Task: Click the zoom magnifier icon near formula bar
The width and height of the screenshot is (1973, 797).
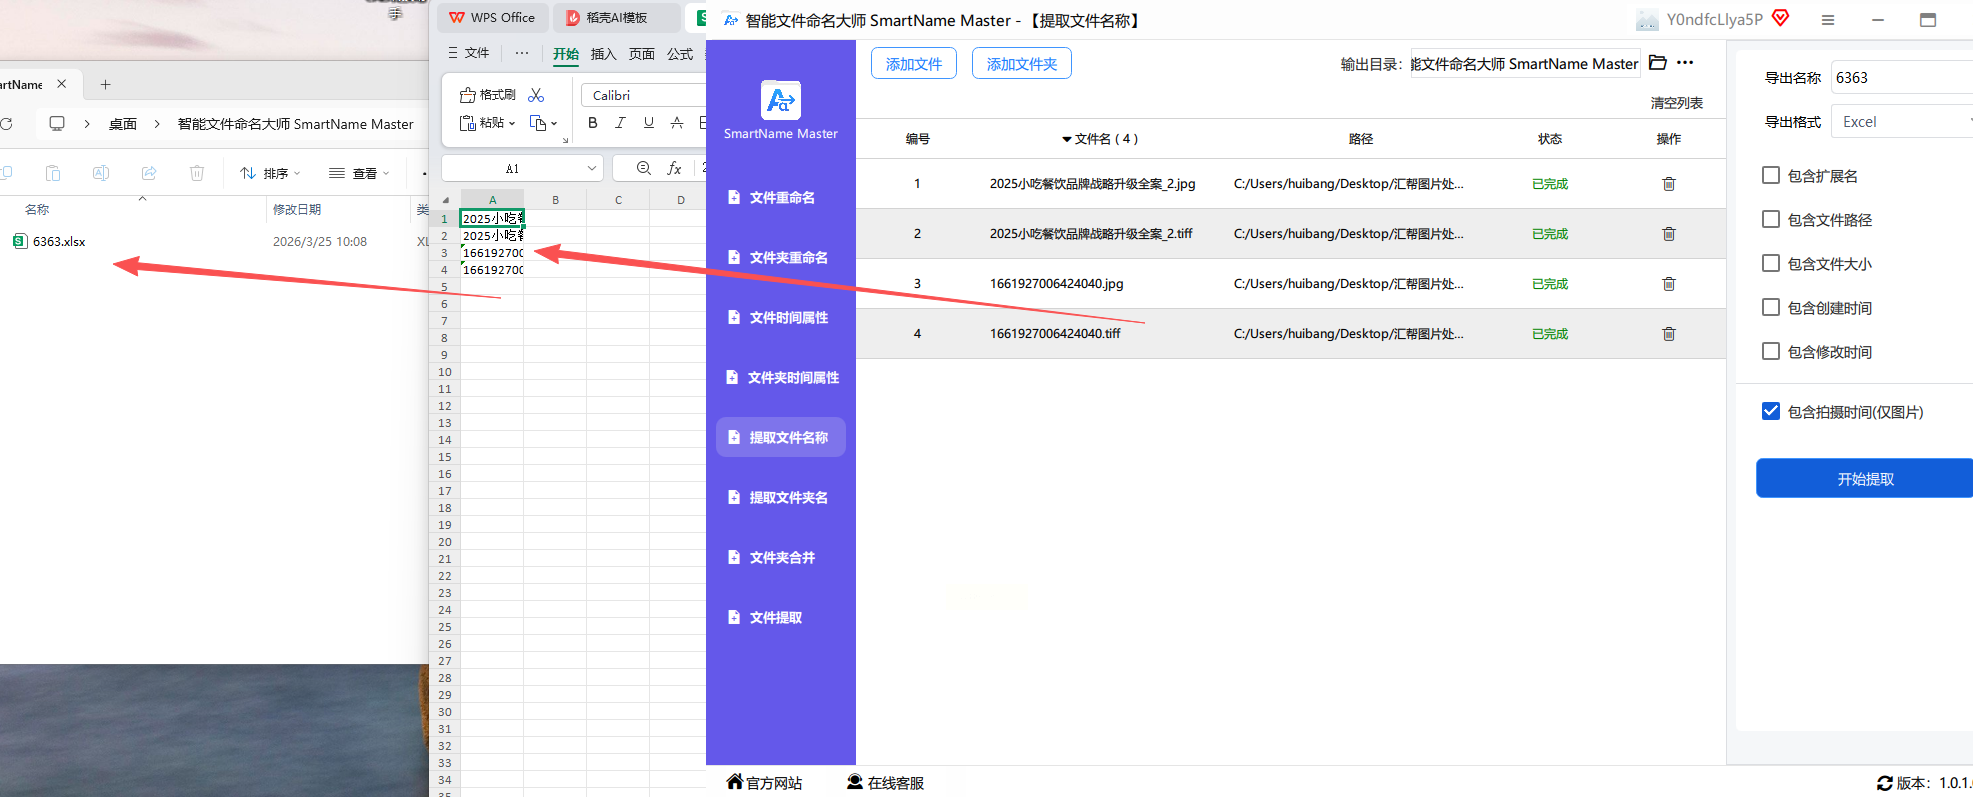Action: pos(644,168)
